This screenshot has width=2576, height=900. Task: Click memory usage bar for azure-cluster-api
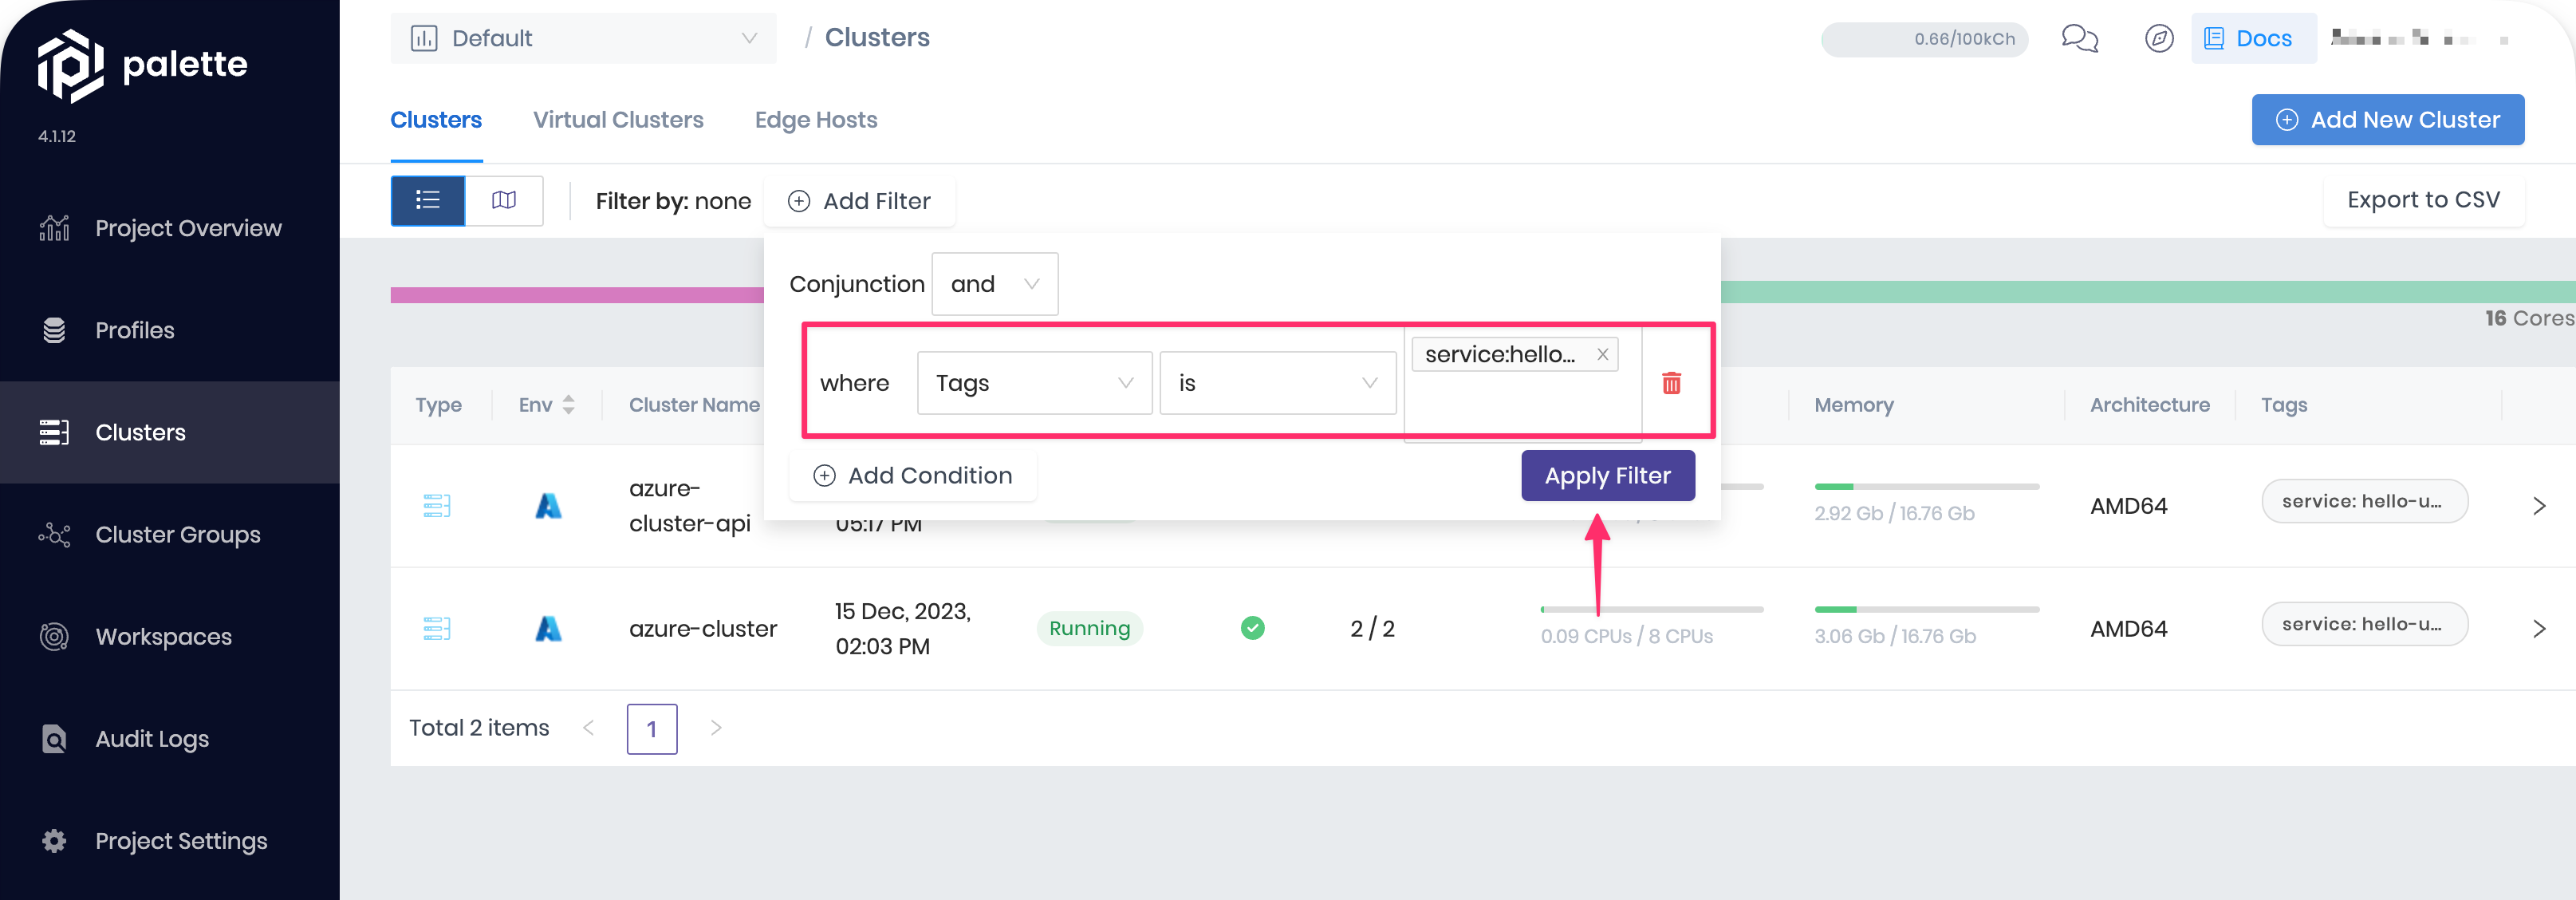(x=1926, y=487)
